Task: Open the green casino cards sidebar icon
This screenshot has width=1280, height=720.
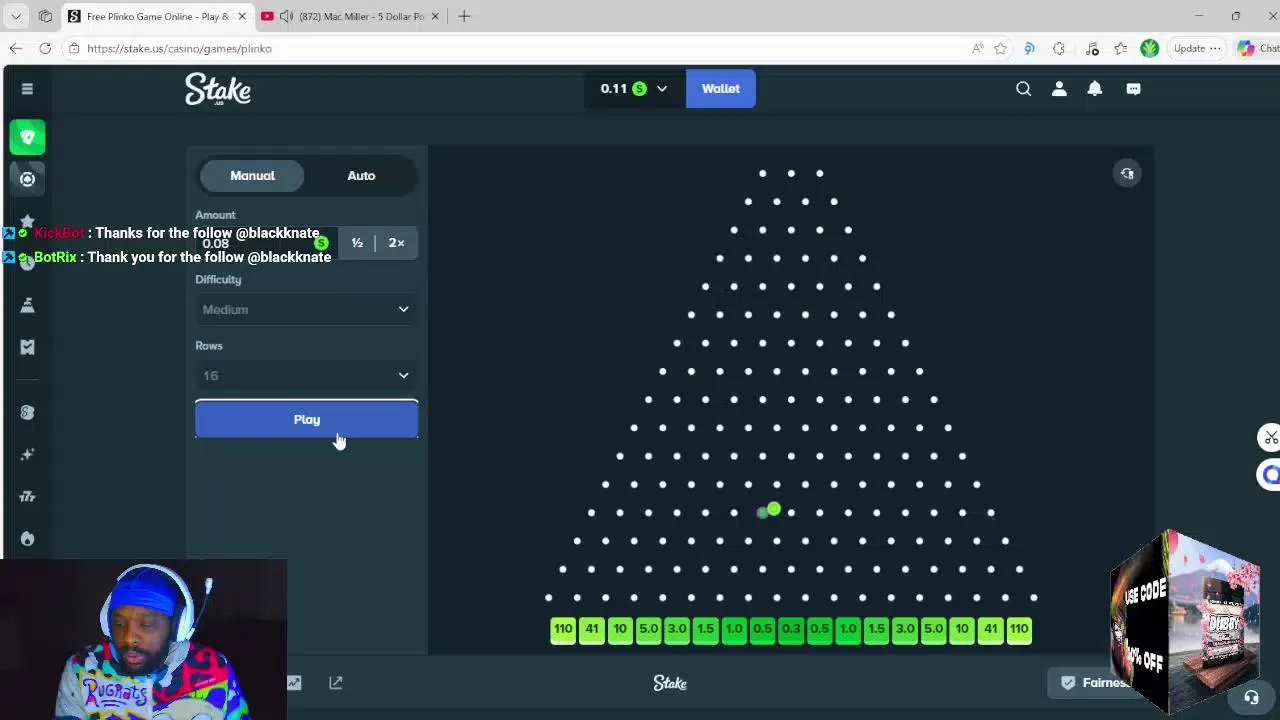Action: click(x=27, y=137)
